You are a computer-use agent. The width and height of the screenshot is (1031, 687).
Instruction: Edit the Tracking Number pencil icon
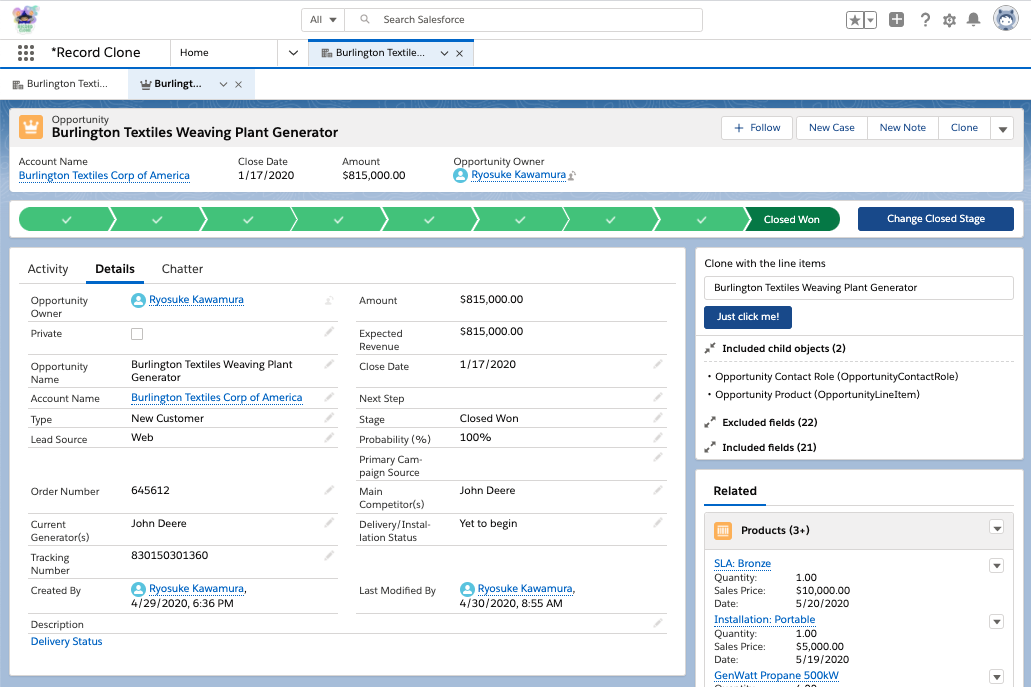coord(329,556)
